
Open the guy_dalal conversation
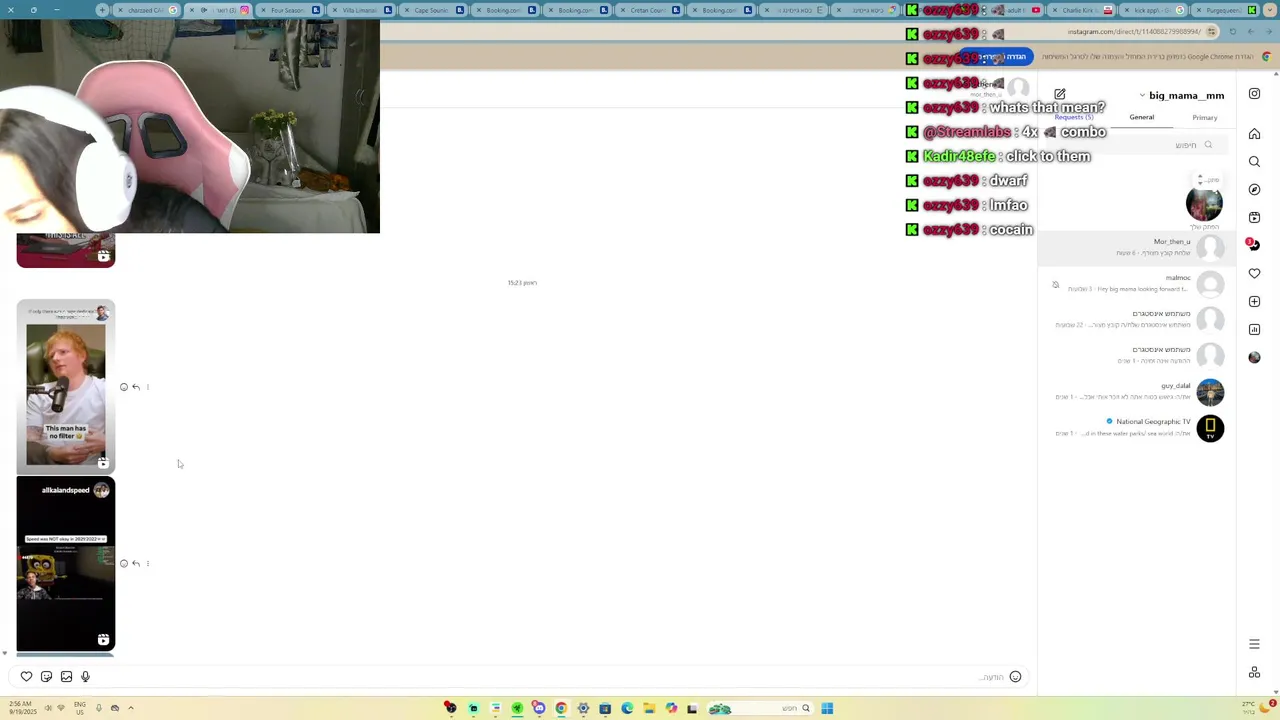coord(1137,392)
